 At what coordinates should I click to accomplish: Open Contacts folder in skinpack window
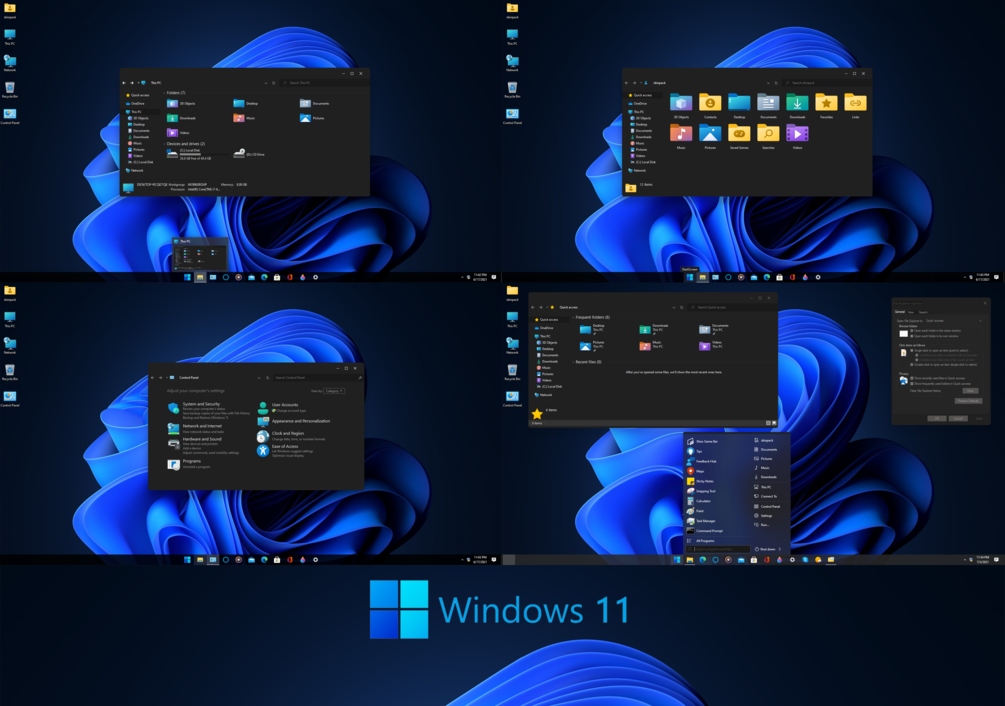[x=710, y=106]
